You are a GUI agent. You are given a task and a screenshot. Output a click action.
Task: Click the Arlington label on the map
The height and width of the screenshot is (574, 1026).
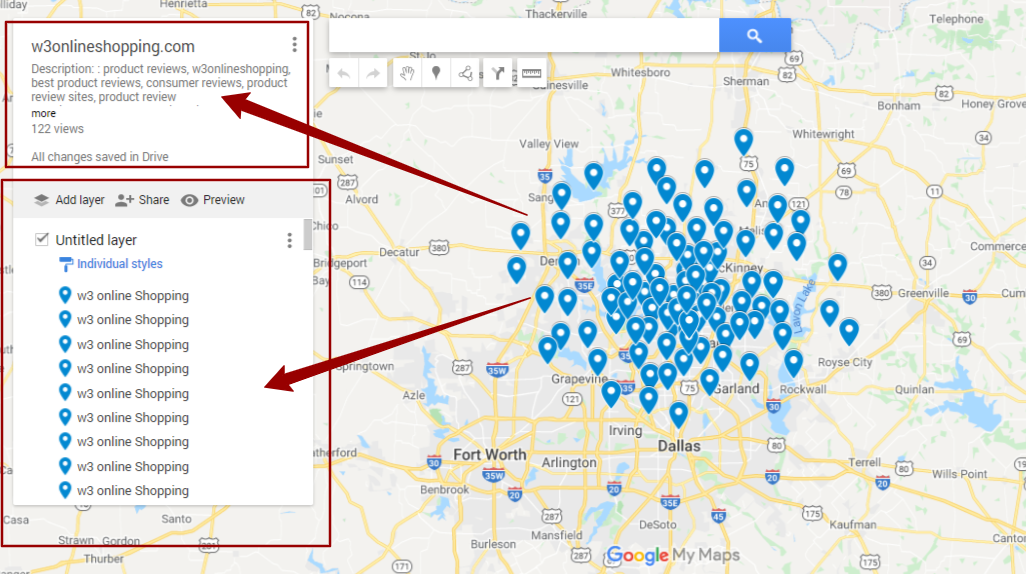tap(569, 462)
